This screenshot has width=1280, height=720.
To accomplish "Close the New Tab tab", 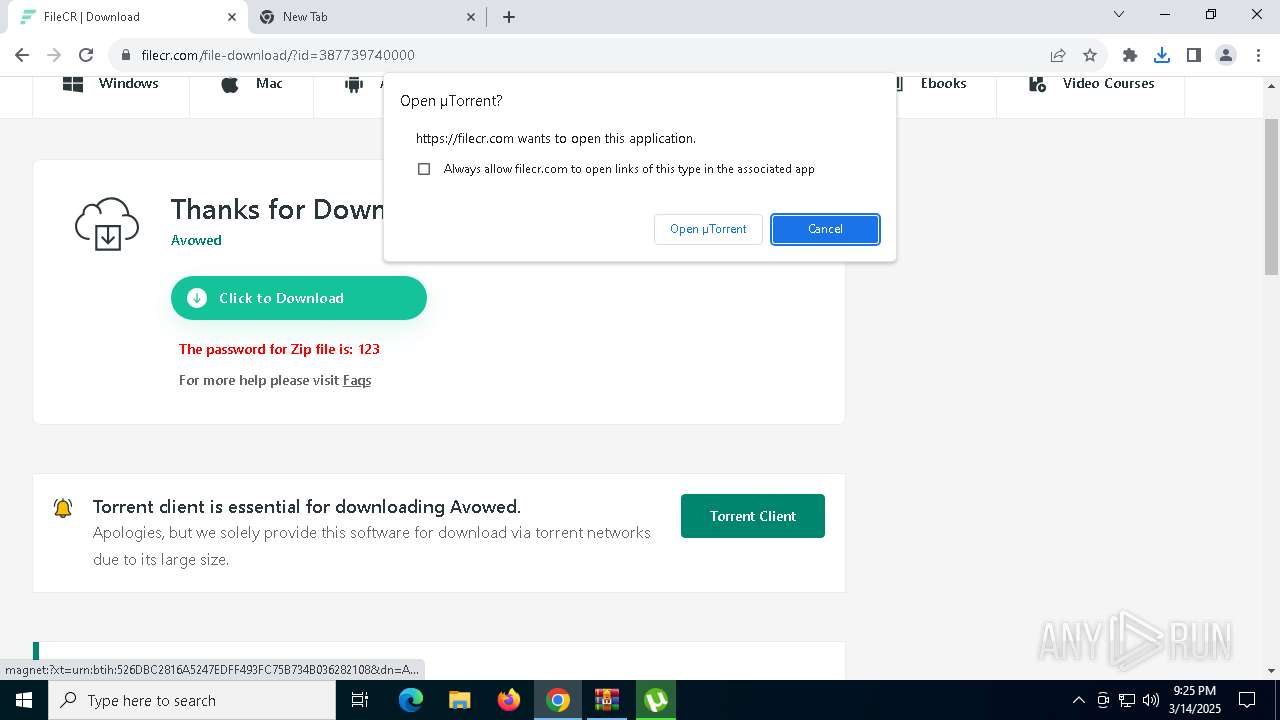I will point(472,16).
